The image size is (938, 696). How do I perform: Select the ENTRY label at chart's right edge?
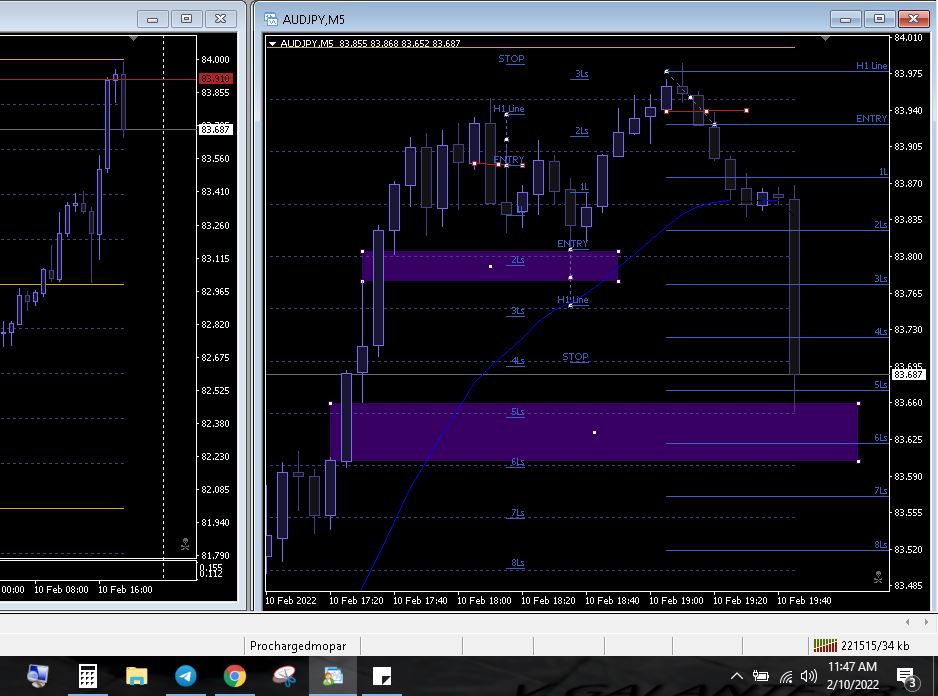pos(872,118)
